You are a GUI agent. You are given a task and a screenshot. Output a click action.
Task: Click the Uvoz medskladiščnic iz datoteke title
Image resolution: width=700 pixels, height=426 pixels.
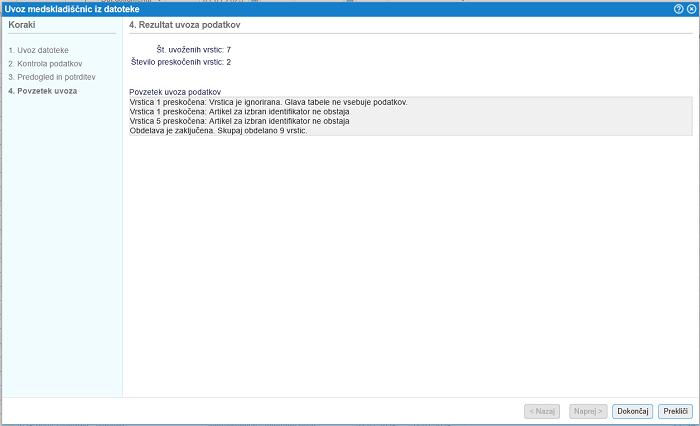coord(72,8)
